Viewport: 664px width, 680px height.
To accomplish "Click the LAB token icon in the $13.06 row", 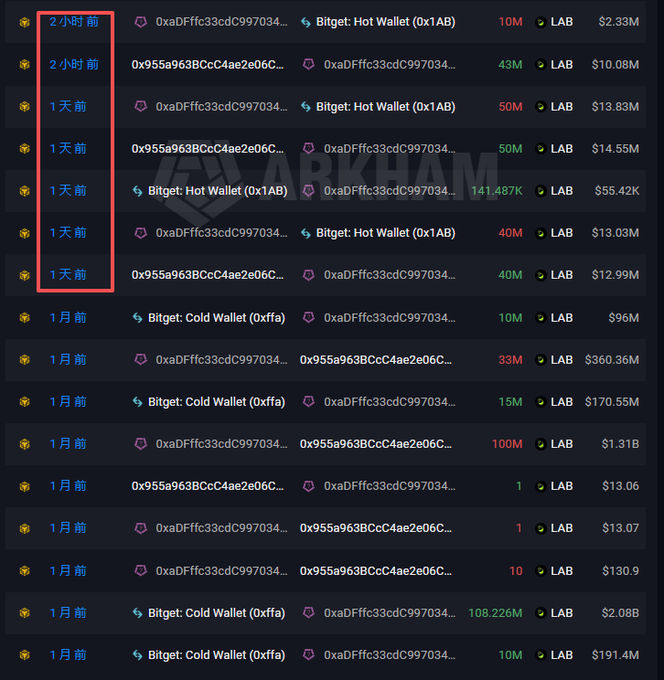I will point(540,486).
